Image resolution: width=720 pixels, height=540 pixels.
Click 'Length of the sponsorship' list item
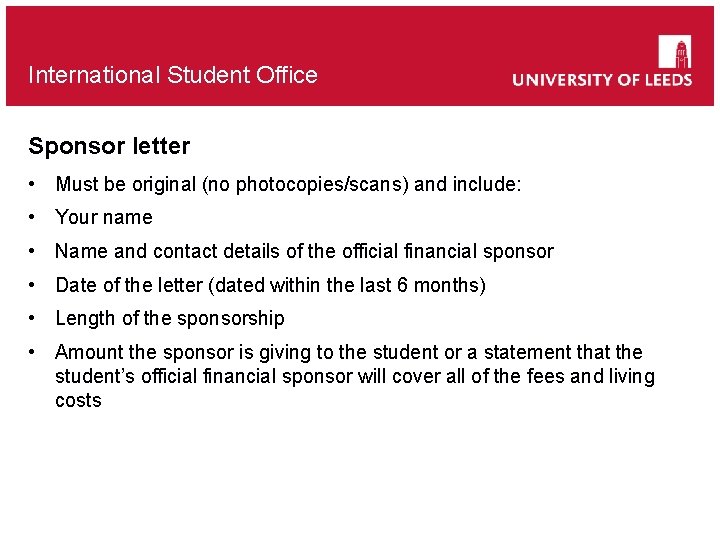click(x=170, y=318)
